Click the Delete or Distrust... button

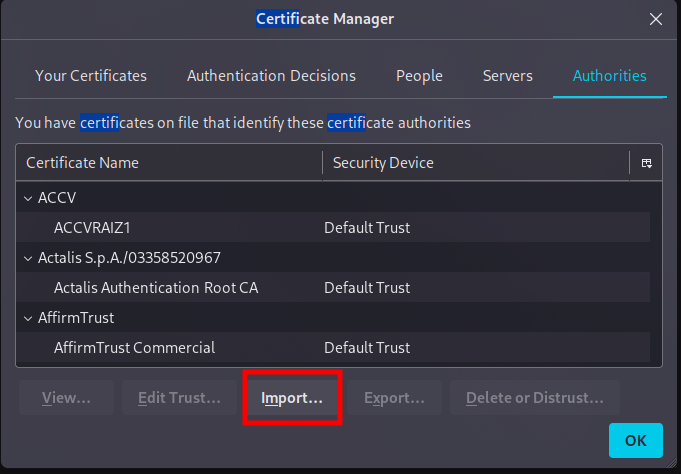[534, 398]
